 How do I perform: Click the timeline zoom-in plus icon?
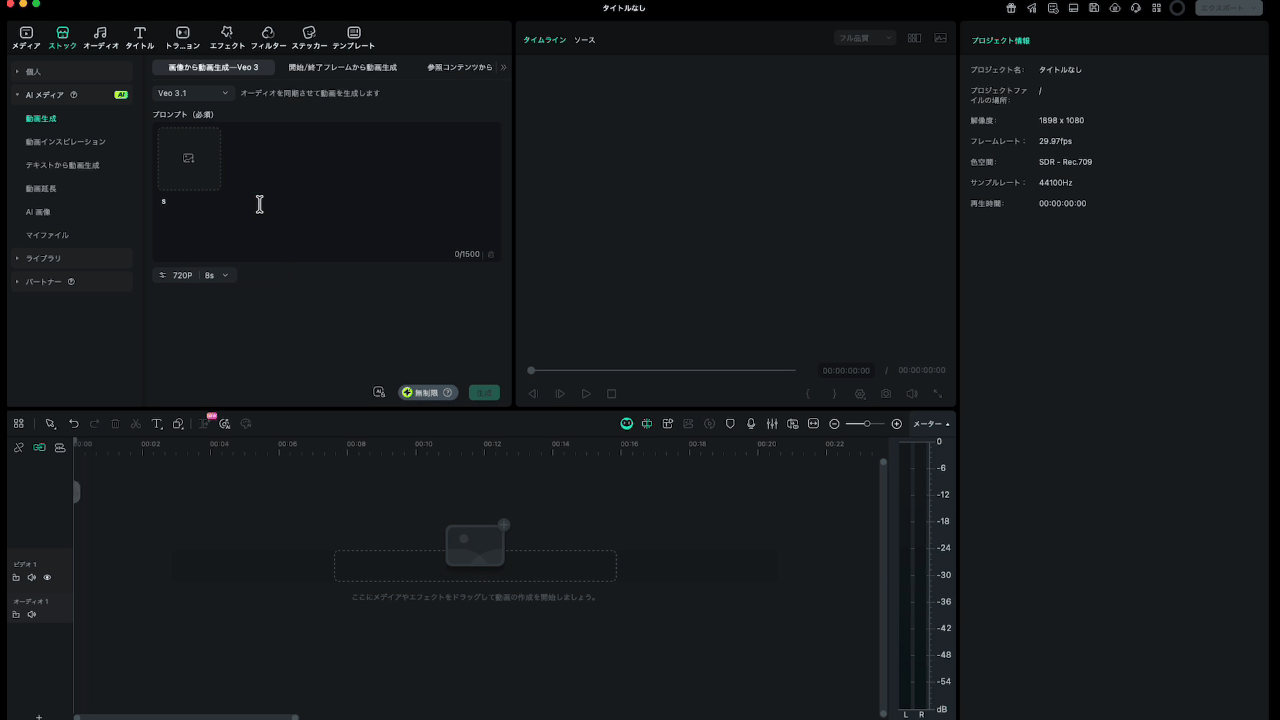[896, 424]
